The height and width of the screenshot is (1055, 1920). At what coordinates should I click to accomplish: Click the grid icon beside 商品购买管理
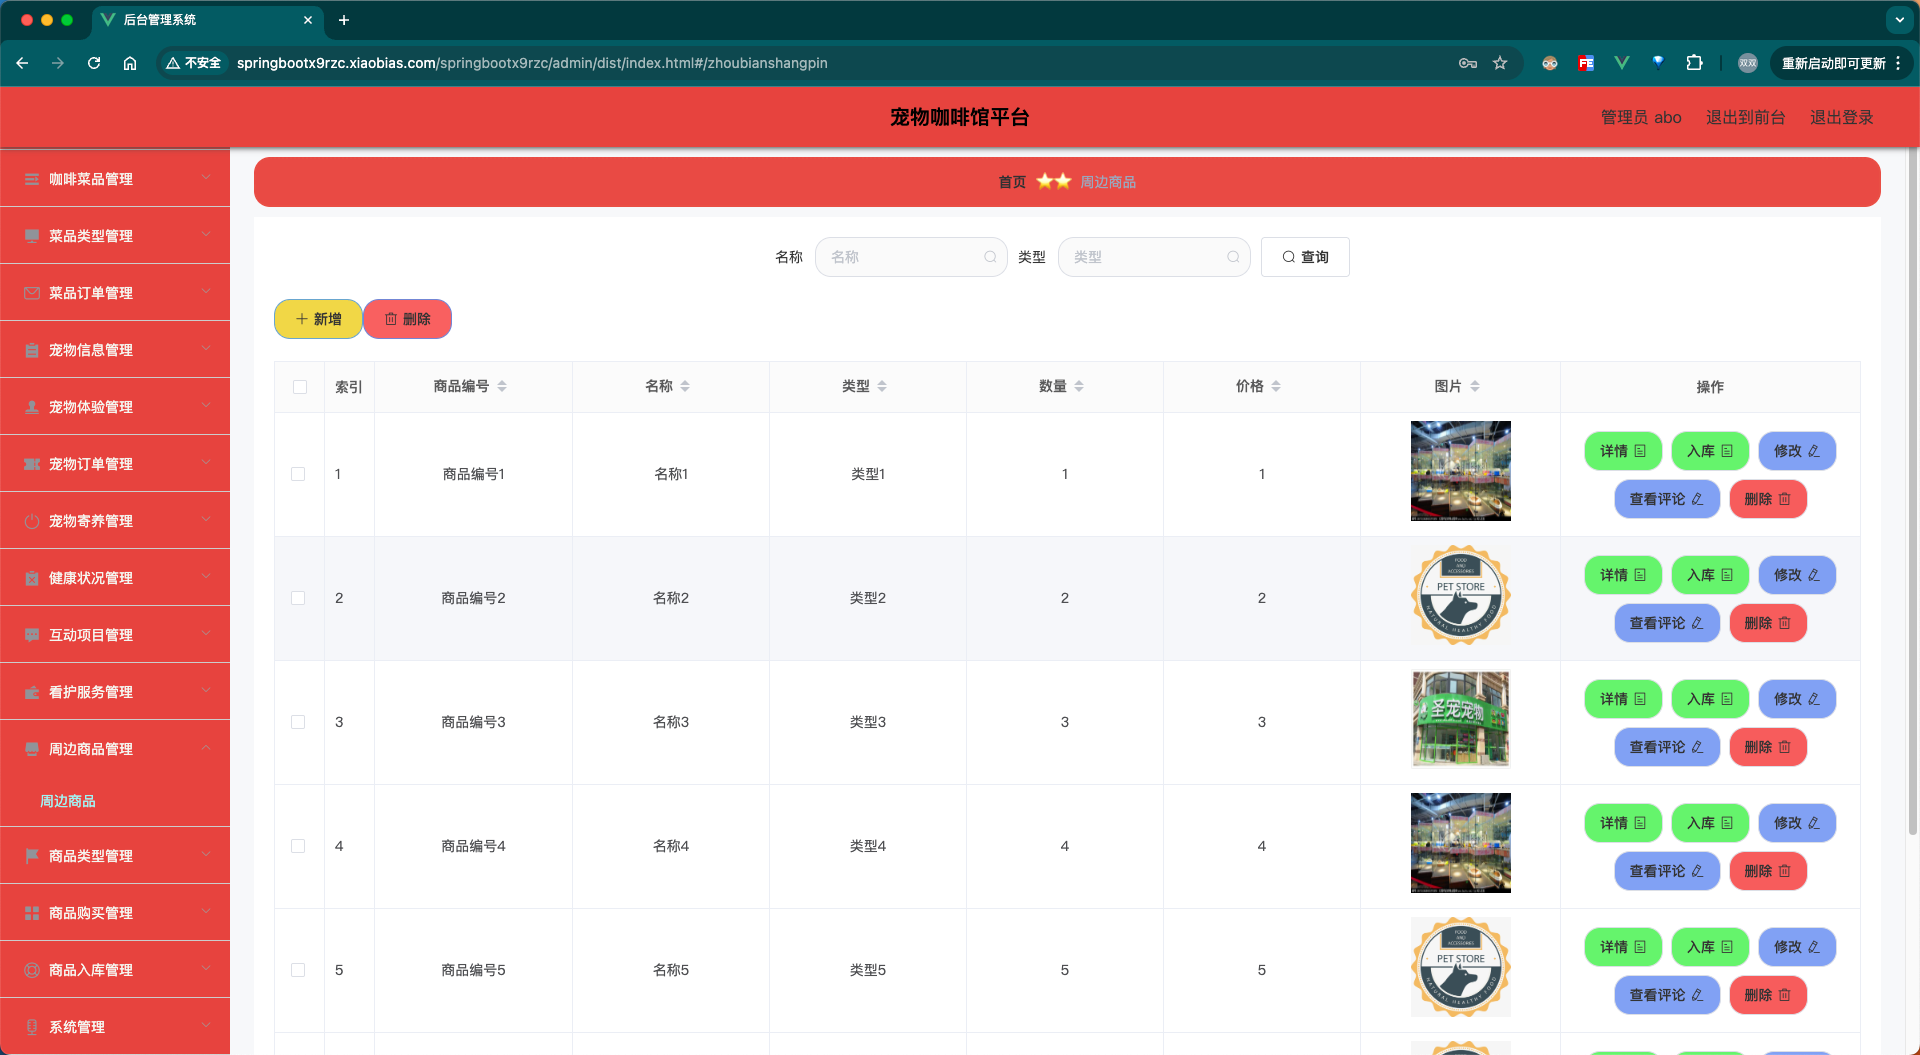[x=32, y=913]
